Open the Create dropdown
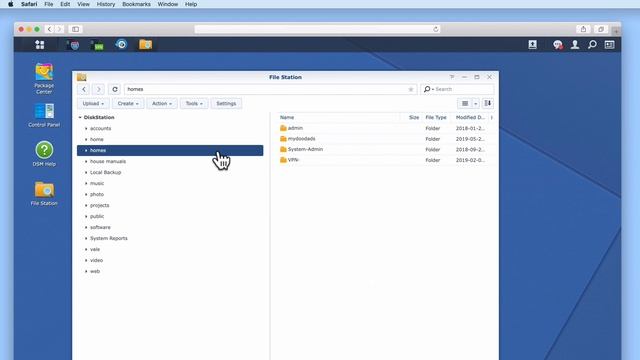This screenshot has width=640, height=360. [128, 104]
